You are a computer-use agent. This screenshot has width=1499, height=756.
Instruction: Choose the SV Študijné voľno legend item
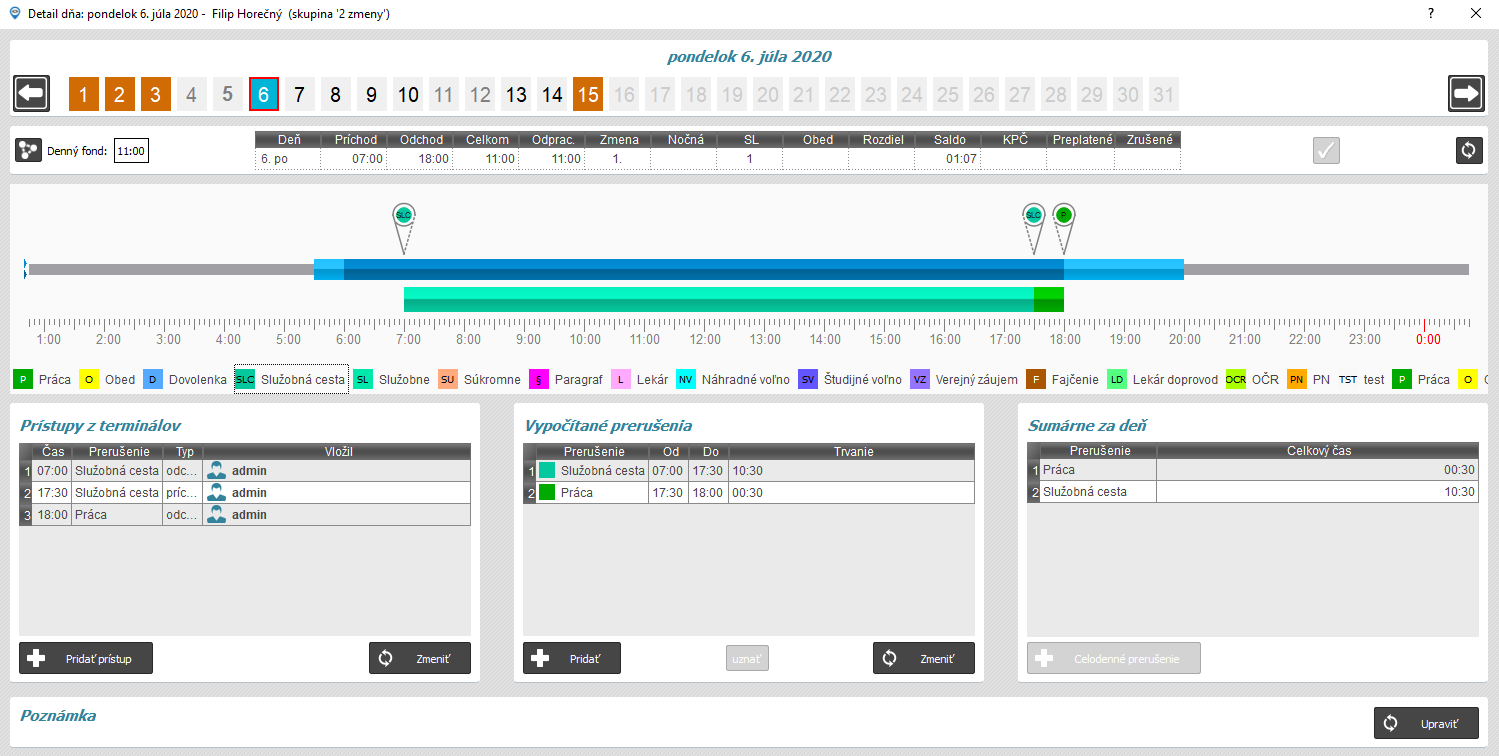click(x=849, y=380)
